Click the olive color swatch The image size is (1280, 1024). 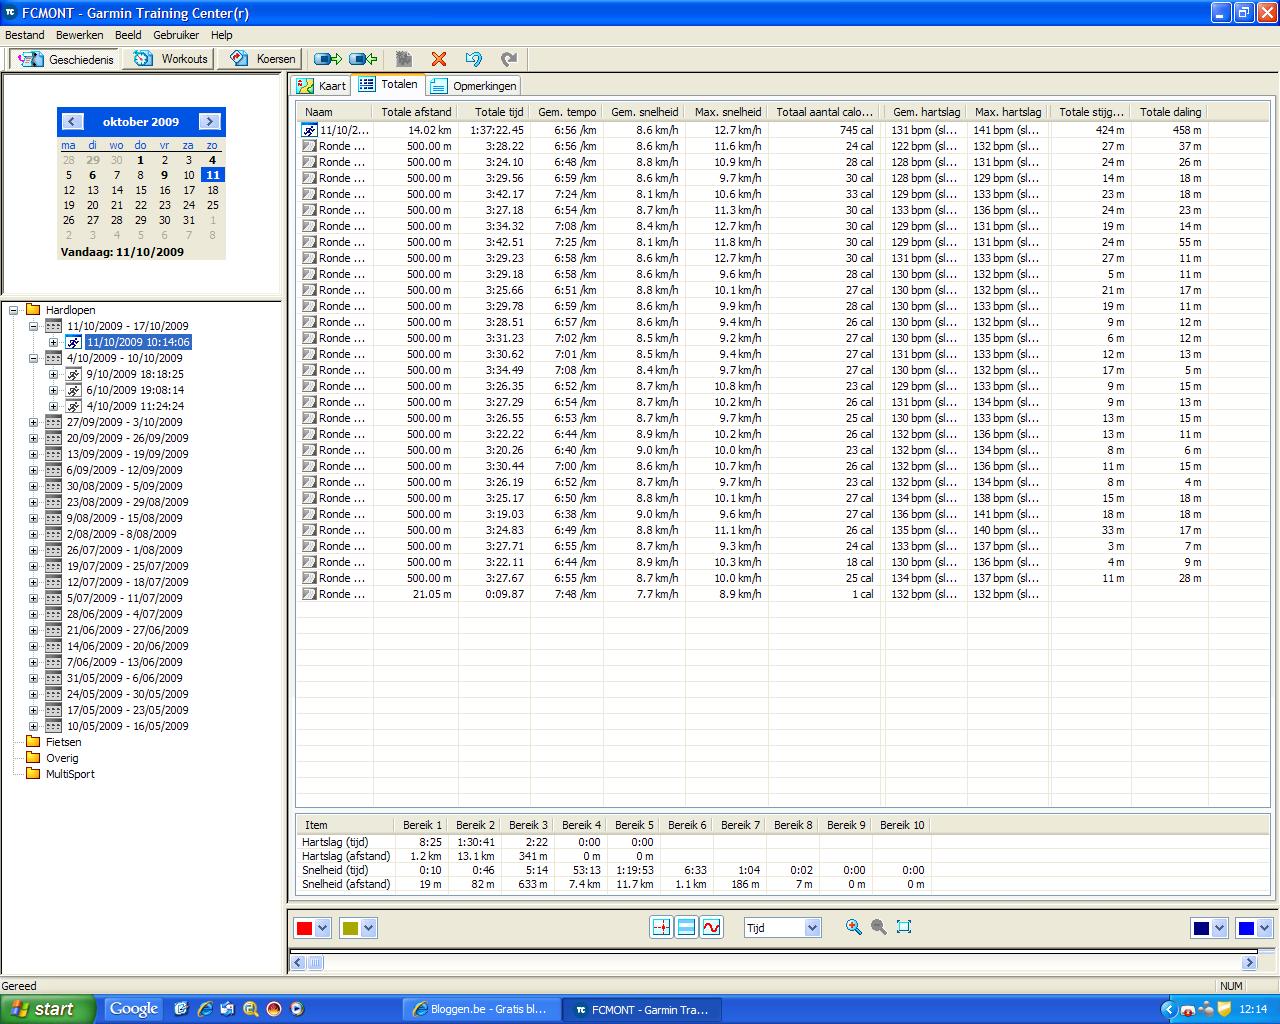pyautogui.click(x=350, y=928)
